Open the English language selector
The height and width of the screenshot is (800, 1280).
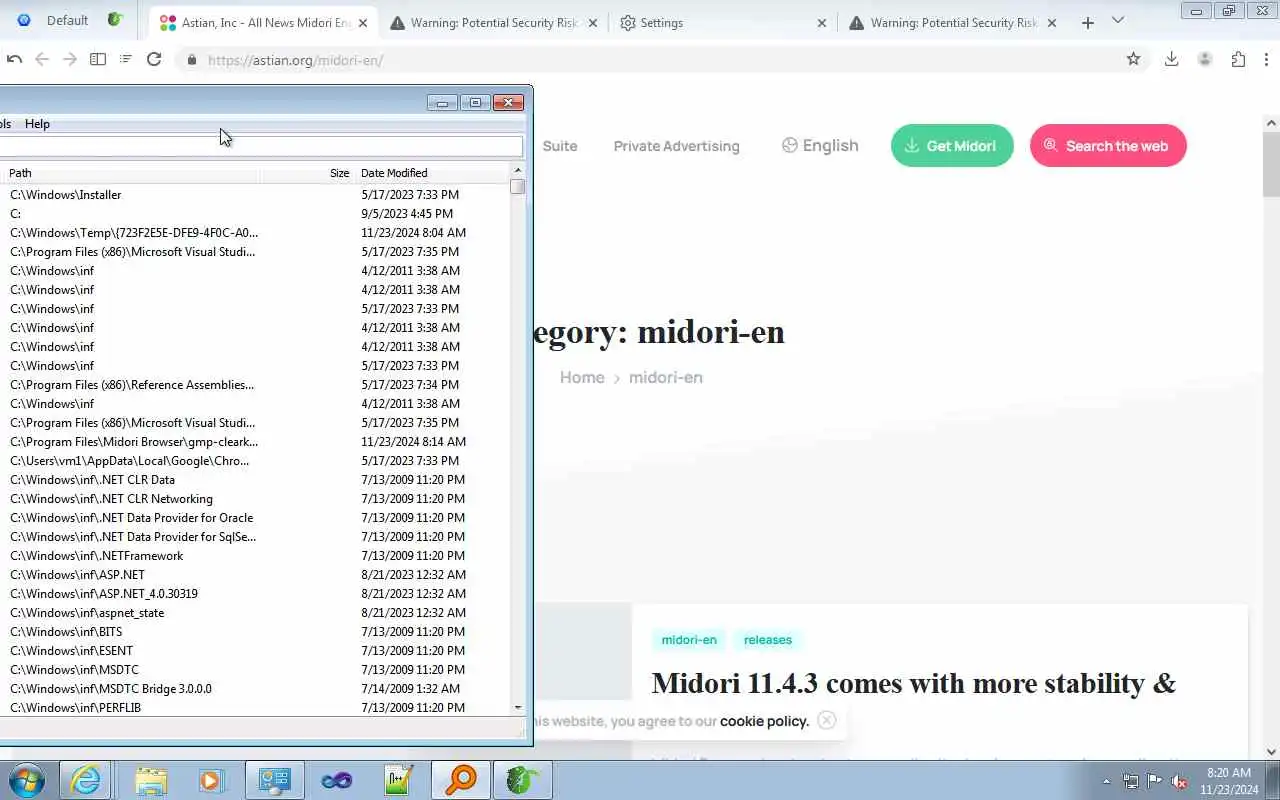[x=820, y=146]
